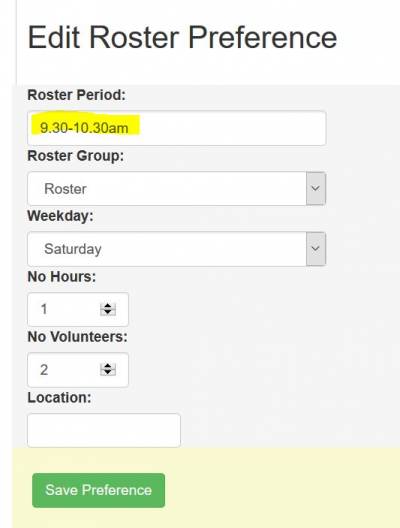
Task: Click the Roster Group dropdown chevron arrow
Action: [x=315, y=189]
